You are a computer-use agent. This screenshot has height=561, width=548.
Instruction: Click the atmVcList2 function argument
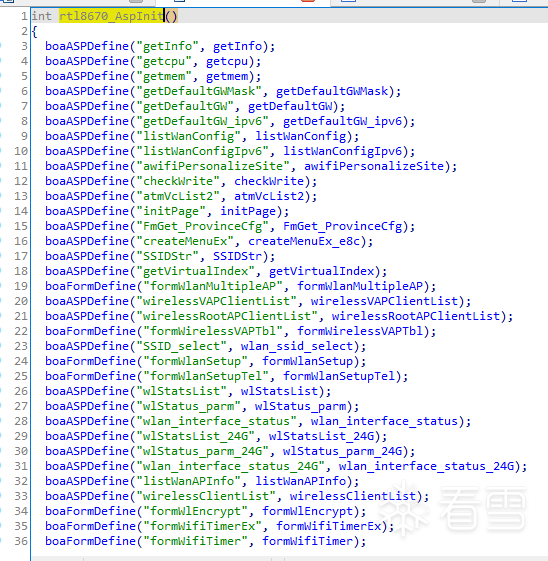click(x=269, y=196)
